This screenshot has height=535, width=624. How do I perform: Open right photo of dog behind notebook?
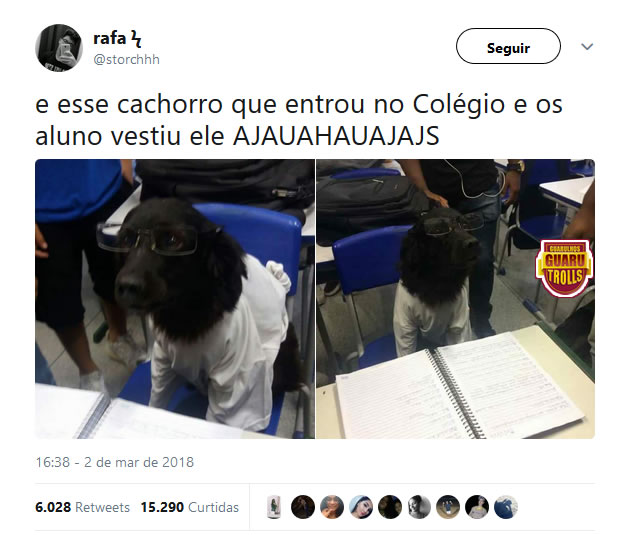tap(455, 299)
